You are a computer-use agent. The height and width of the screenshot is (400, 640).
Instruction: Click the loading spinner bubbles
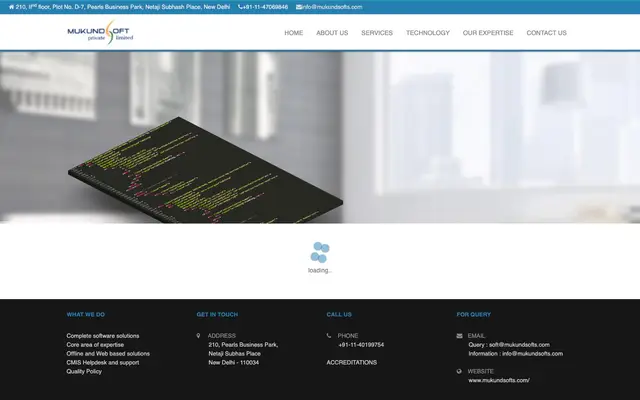coord(320,252)
